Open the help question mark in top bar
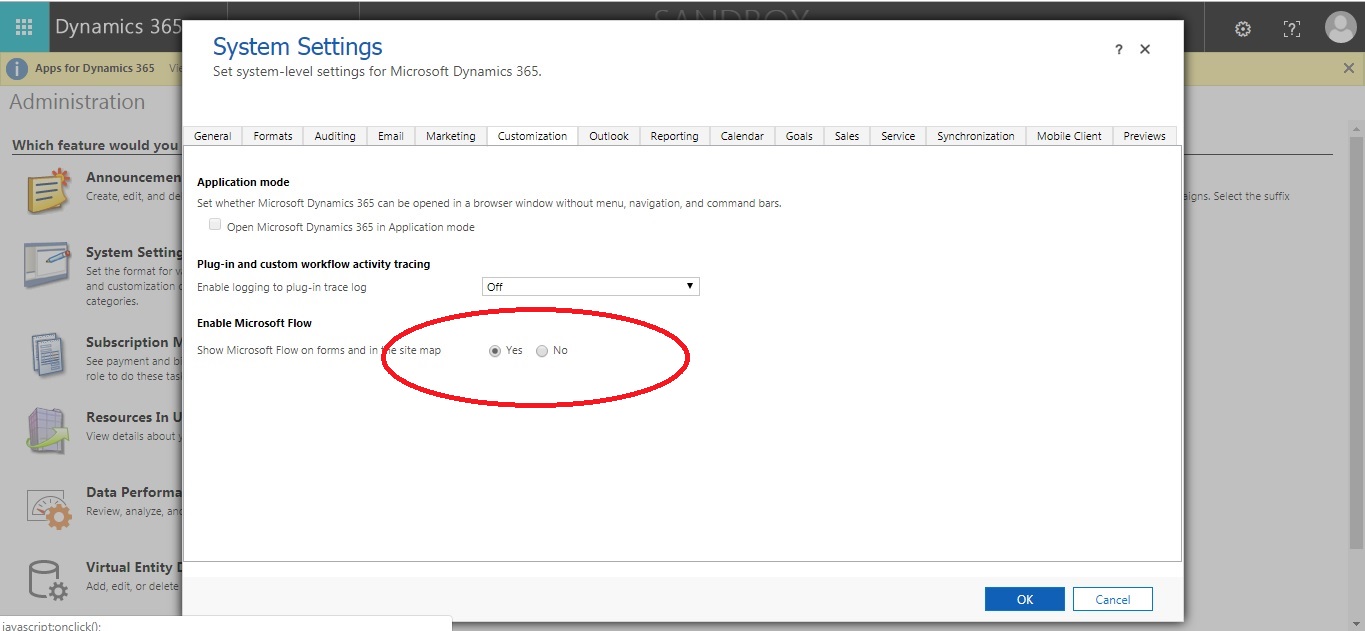This screenshot has width=1365, height=631. (x=1291, y=29)
